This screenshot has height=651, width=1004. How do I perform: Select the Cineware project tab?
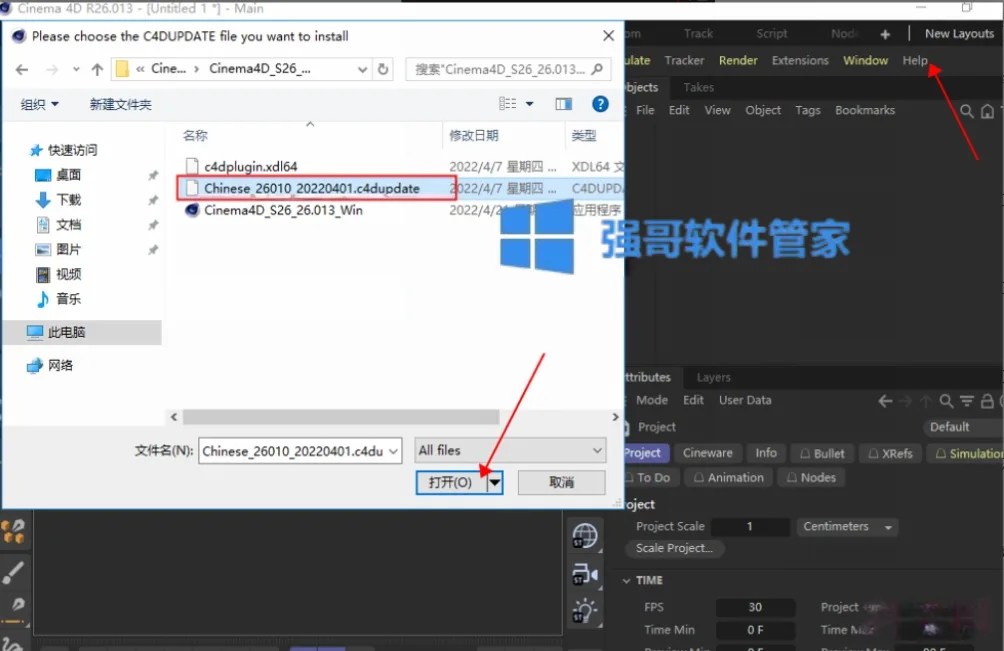[708, 453]
